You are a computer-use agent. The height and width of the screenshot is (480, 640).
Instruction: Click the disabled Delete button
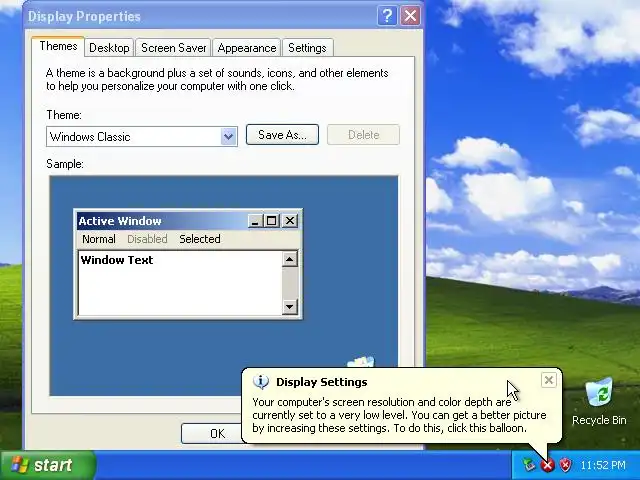(x=363, y=135)
